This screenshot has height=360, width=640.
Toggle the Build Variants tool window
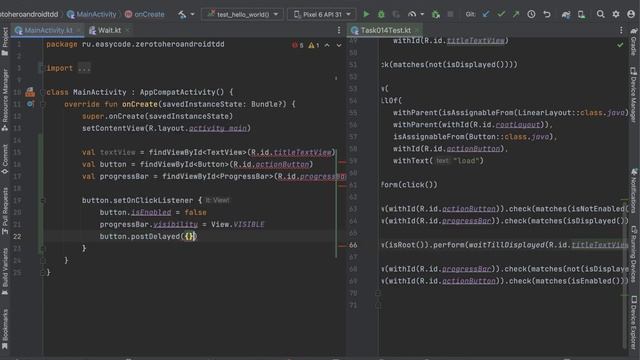point(5,272)
